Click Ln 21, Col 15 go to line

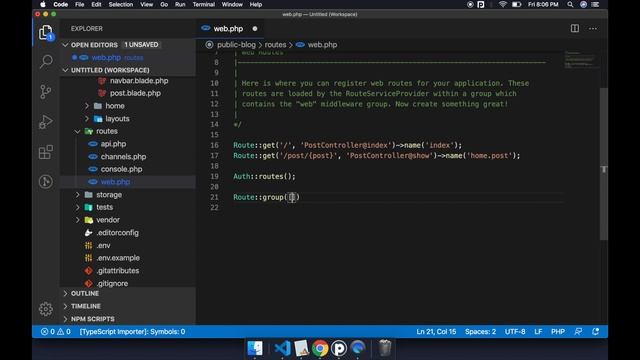(x=436, y=331)
